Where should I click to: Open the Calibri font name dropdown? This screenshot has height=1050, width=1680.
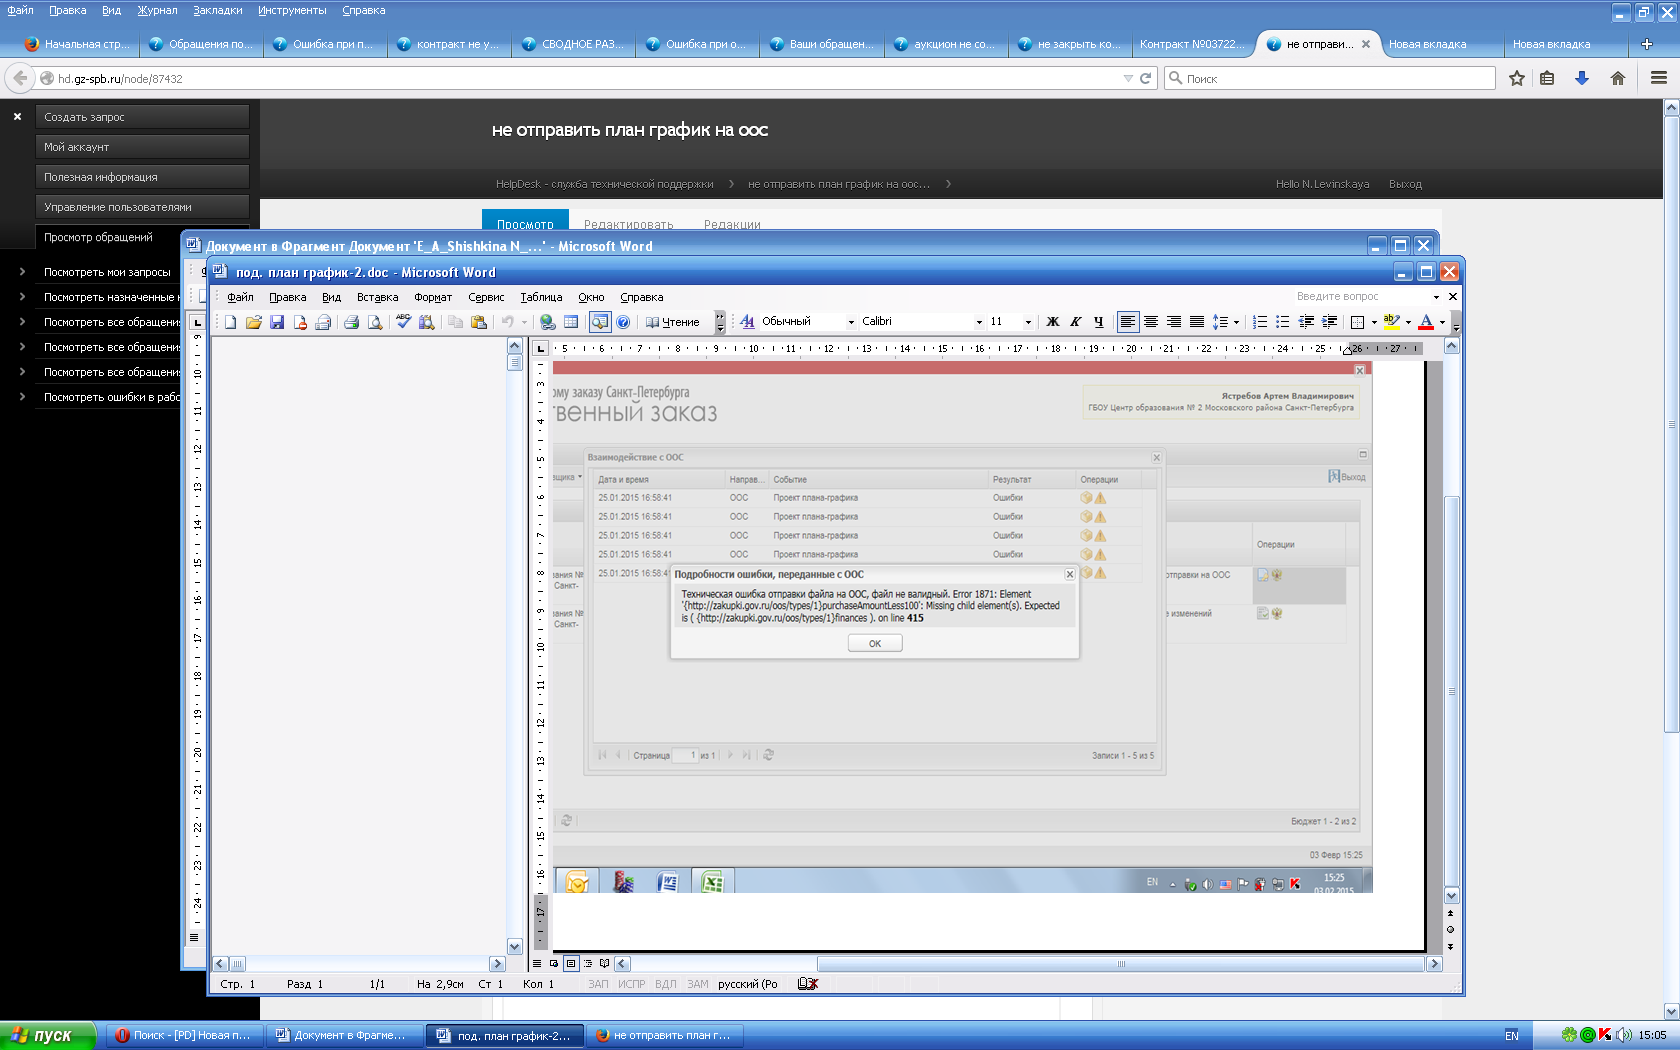979,322
